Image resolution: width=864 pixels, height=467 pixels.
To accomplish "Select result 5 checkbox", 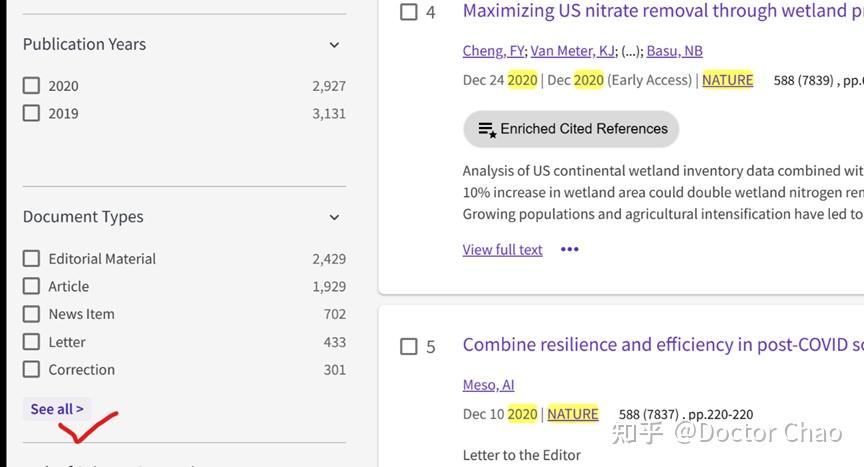I will (409, 346).
